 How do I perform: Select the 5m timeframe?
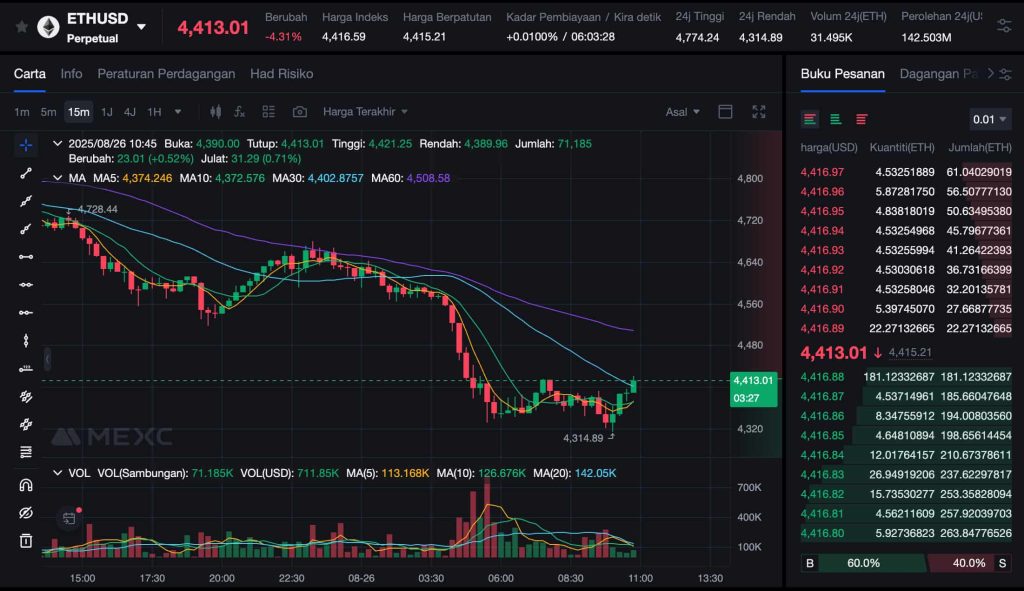[48, 112]
